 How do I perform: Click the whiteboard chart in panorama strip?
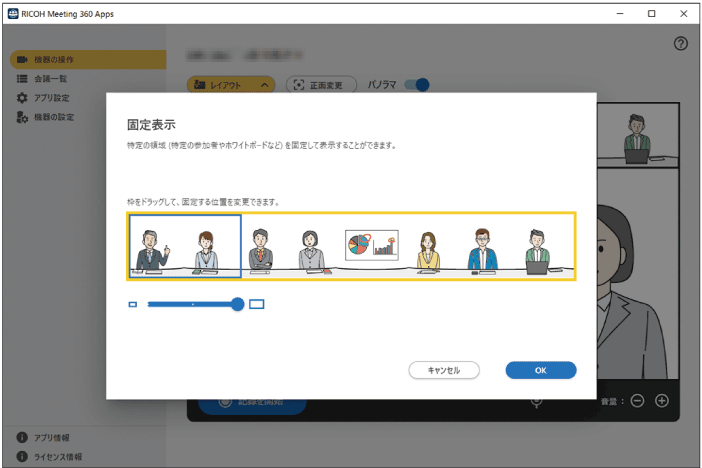372,245
